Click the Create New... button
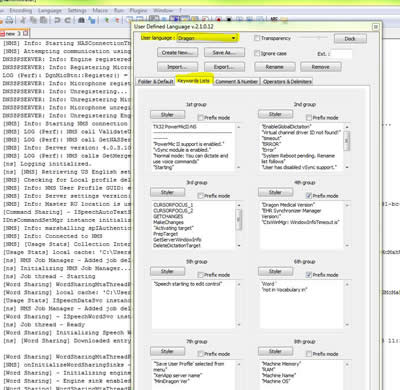Screen dimensions: 400x390 point(178,53)
